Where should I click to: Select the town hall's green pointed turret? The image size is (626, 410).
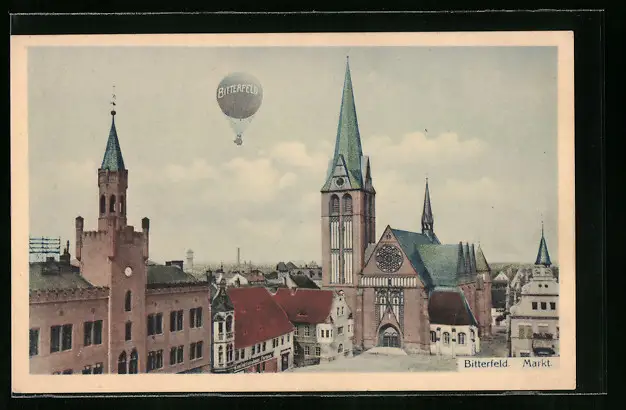[x=113, y=148]
